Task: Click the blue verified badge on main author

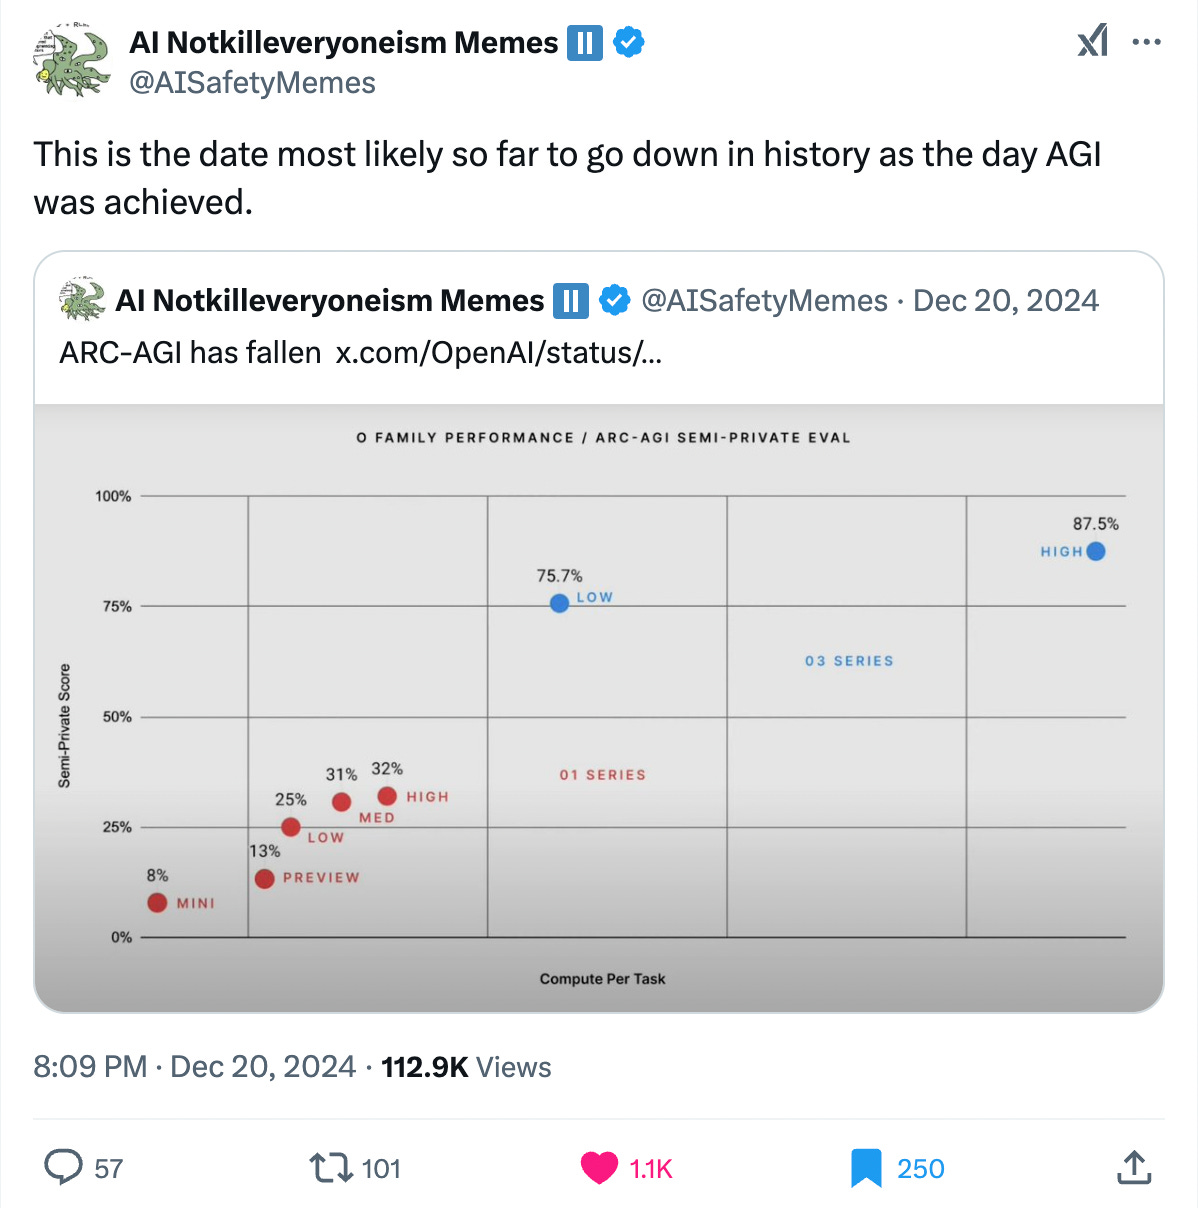Action: (x=628, y=43)
